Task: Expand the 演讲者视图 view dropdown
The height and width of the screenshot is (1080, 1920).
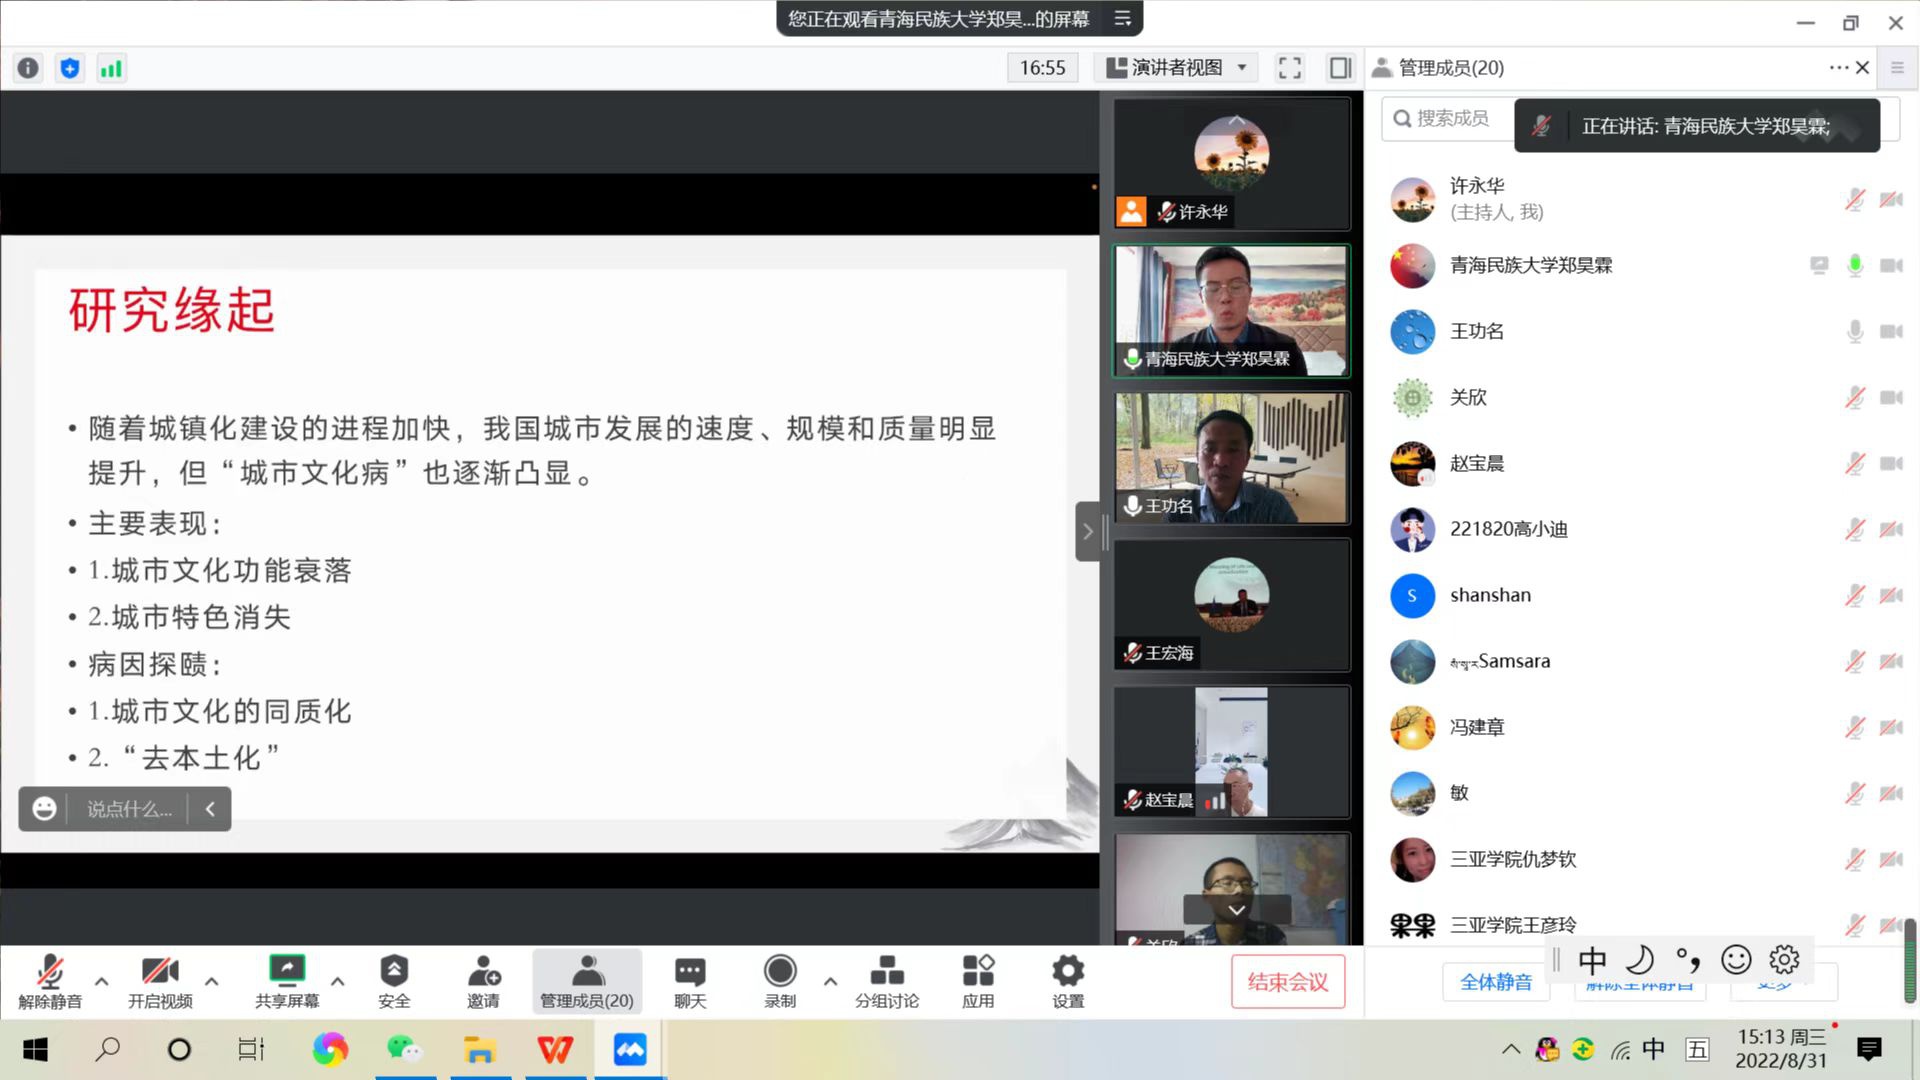Action: 1242,68
